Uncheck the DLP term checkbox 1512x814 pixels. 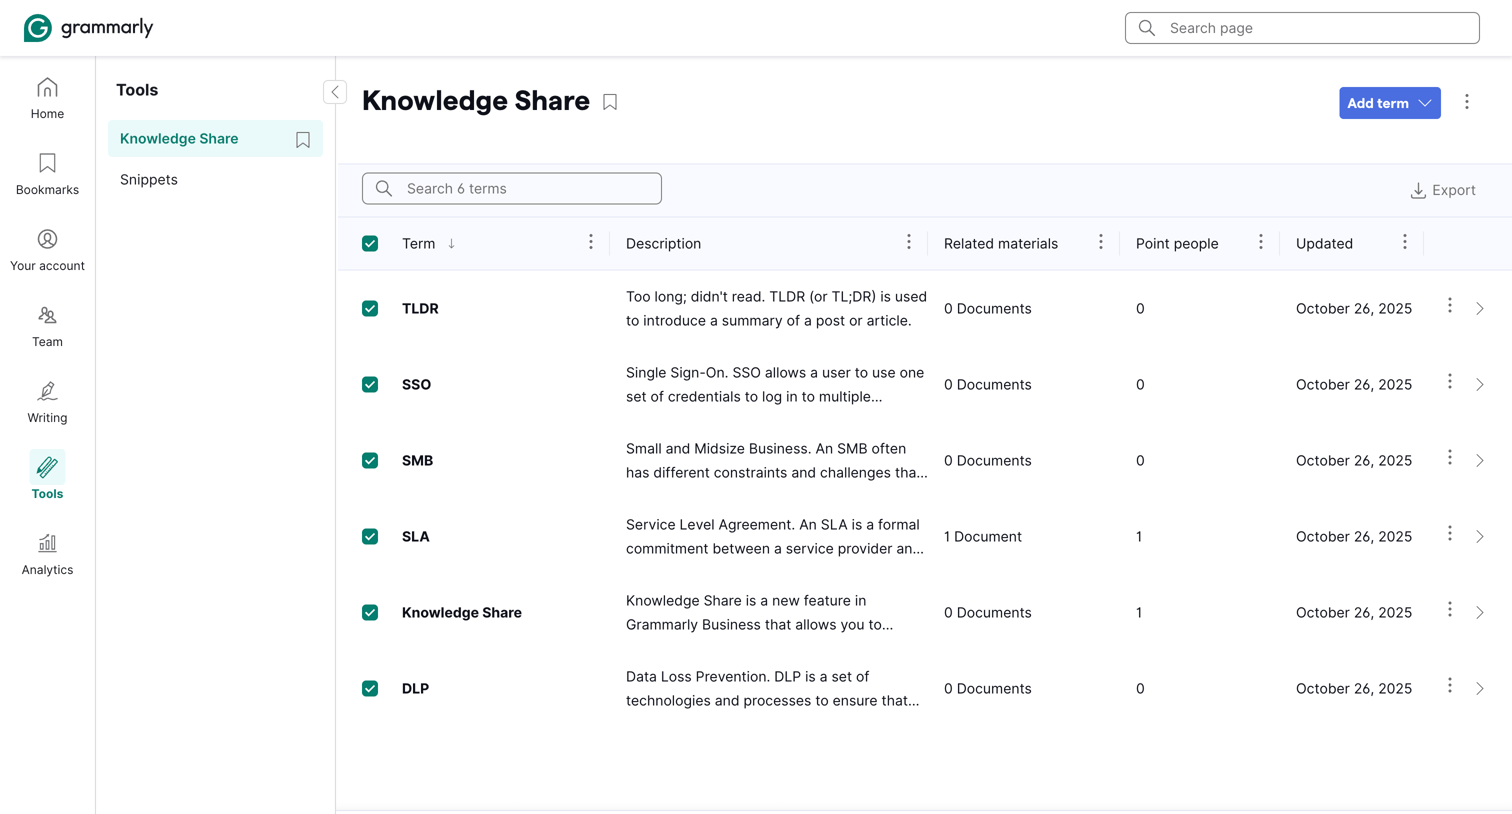click(370, 689)
